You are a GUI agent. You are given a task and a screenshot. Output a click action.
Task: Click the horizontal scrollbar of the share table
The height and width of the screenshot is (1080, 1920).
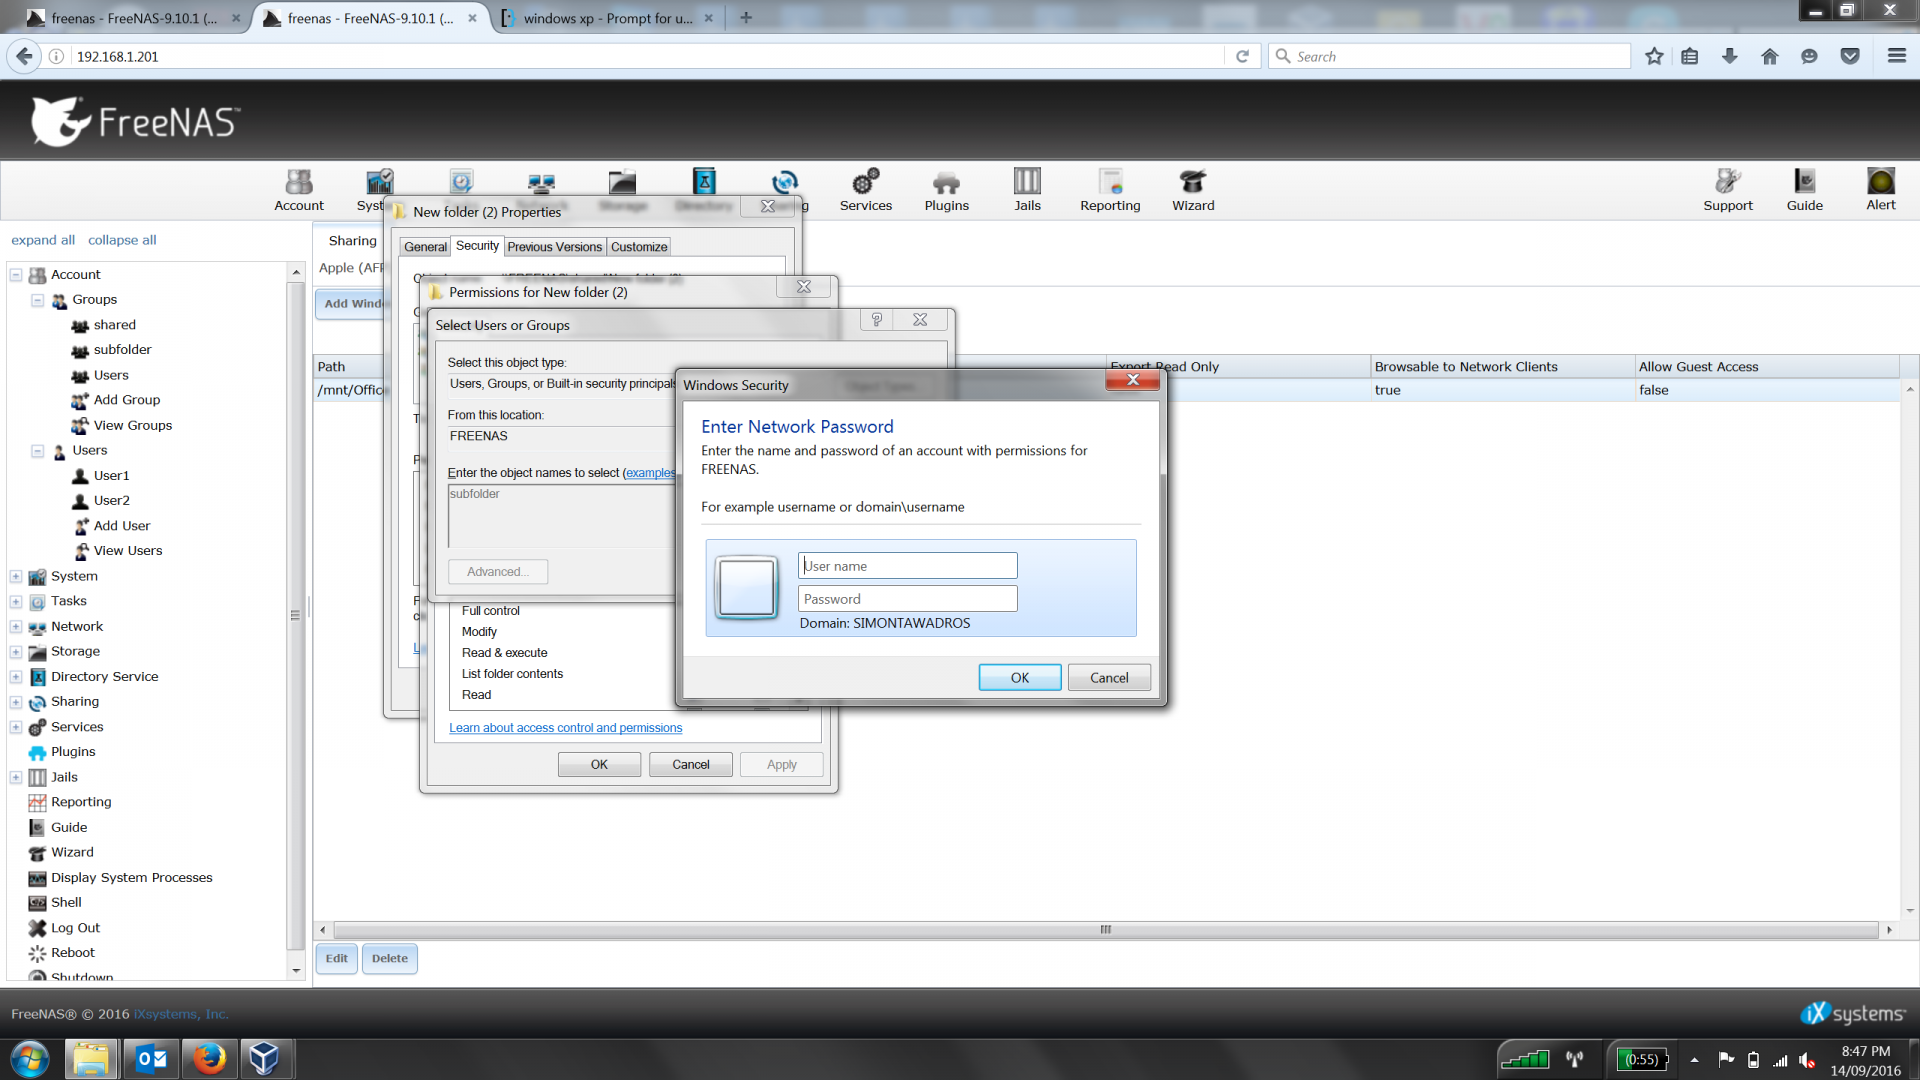pos(1105,930)
